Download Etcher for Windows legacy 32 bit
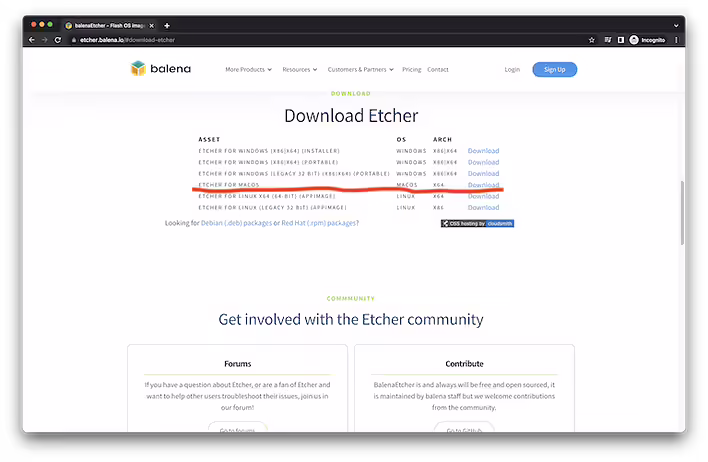Screen dimensions: 708x462 pos(483,173)
